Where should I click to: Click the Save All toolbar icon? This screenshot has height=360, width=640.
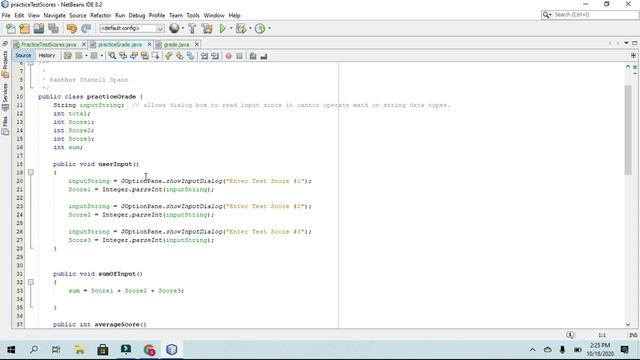53,29
